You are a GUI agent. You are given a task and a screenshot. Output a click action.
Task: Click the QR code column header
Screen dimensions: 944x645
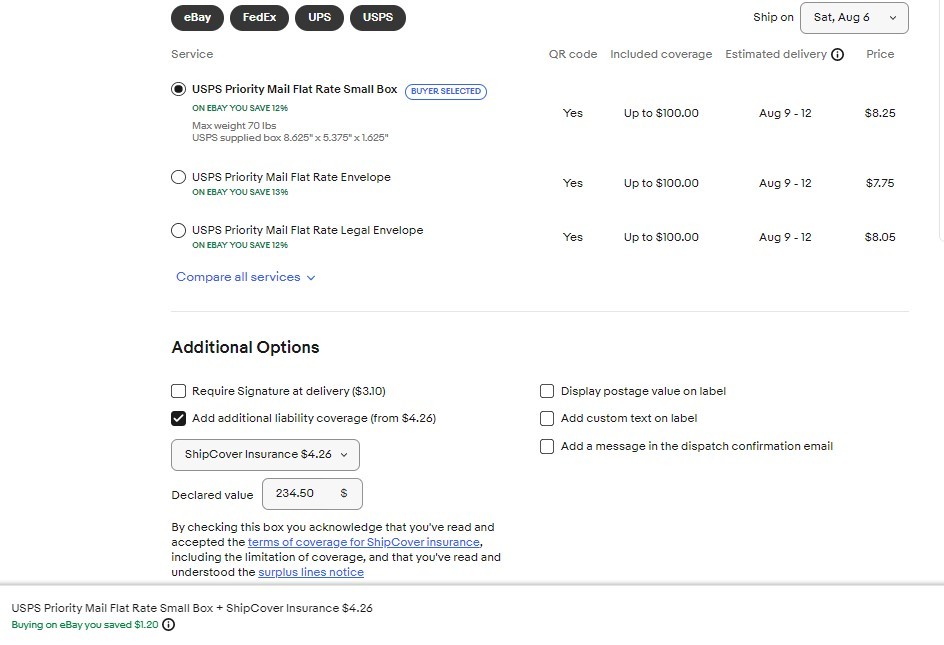pyautogui.click(x=573, y=54)
